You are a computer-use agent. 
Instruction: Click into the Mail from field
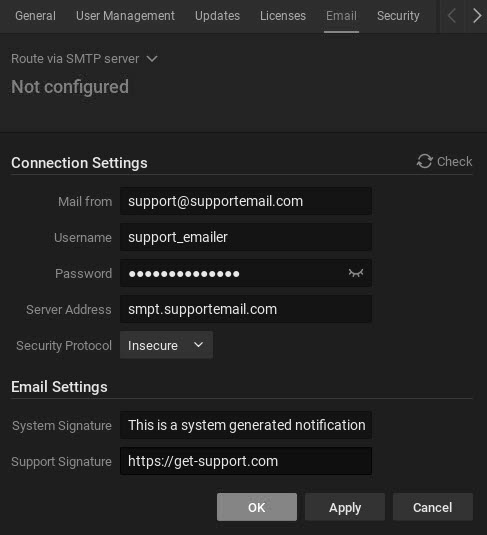(246, 201)
